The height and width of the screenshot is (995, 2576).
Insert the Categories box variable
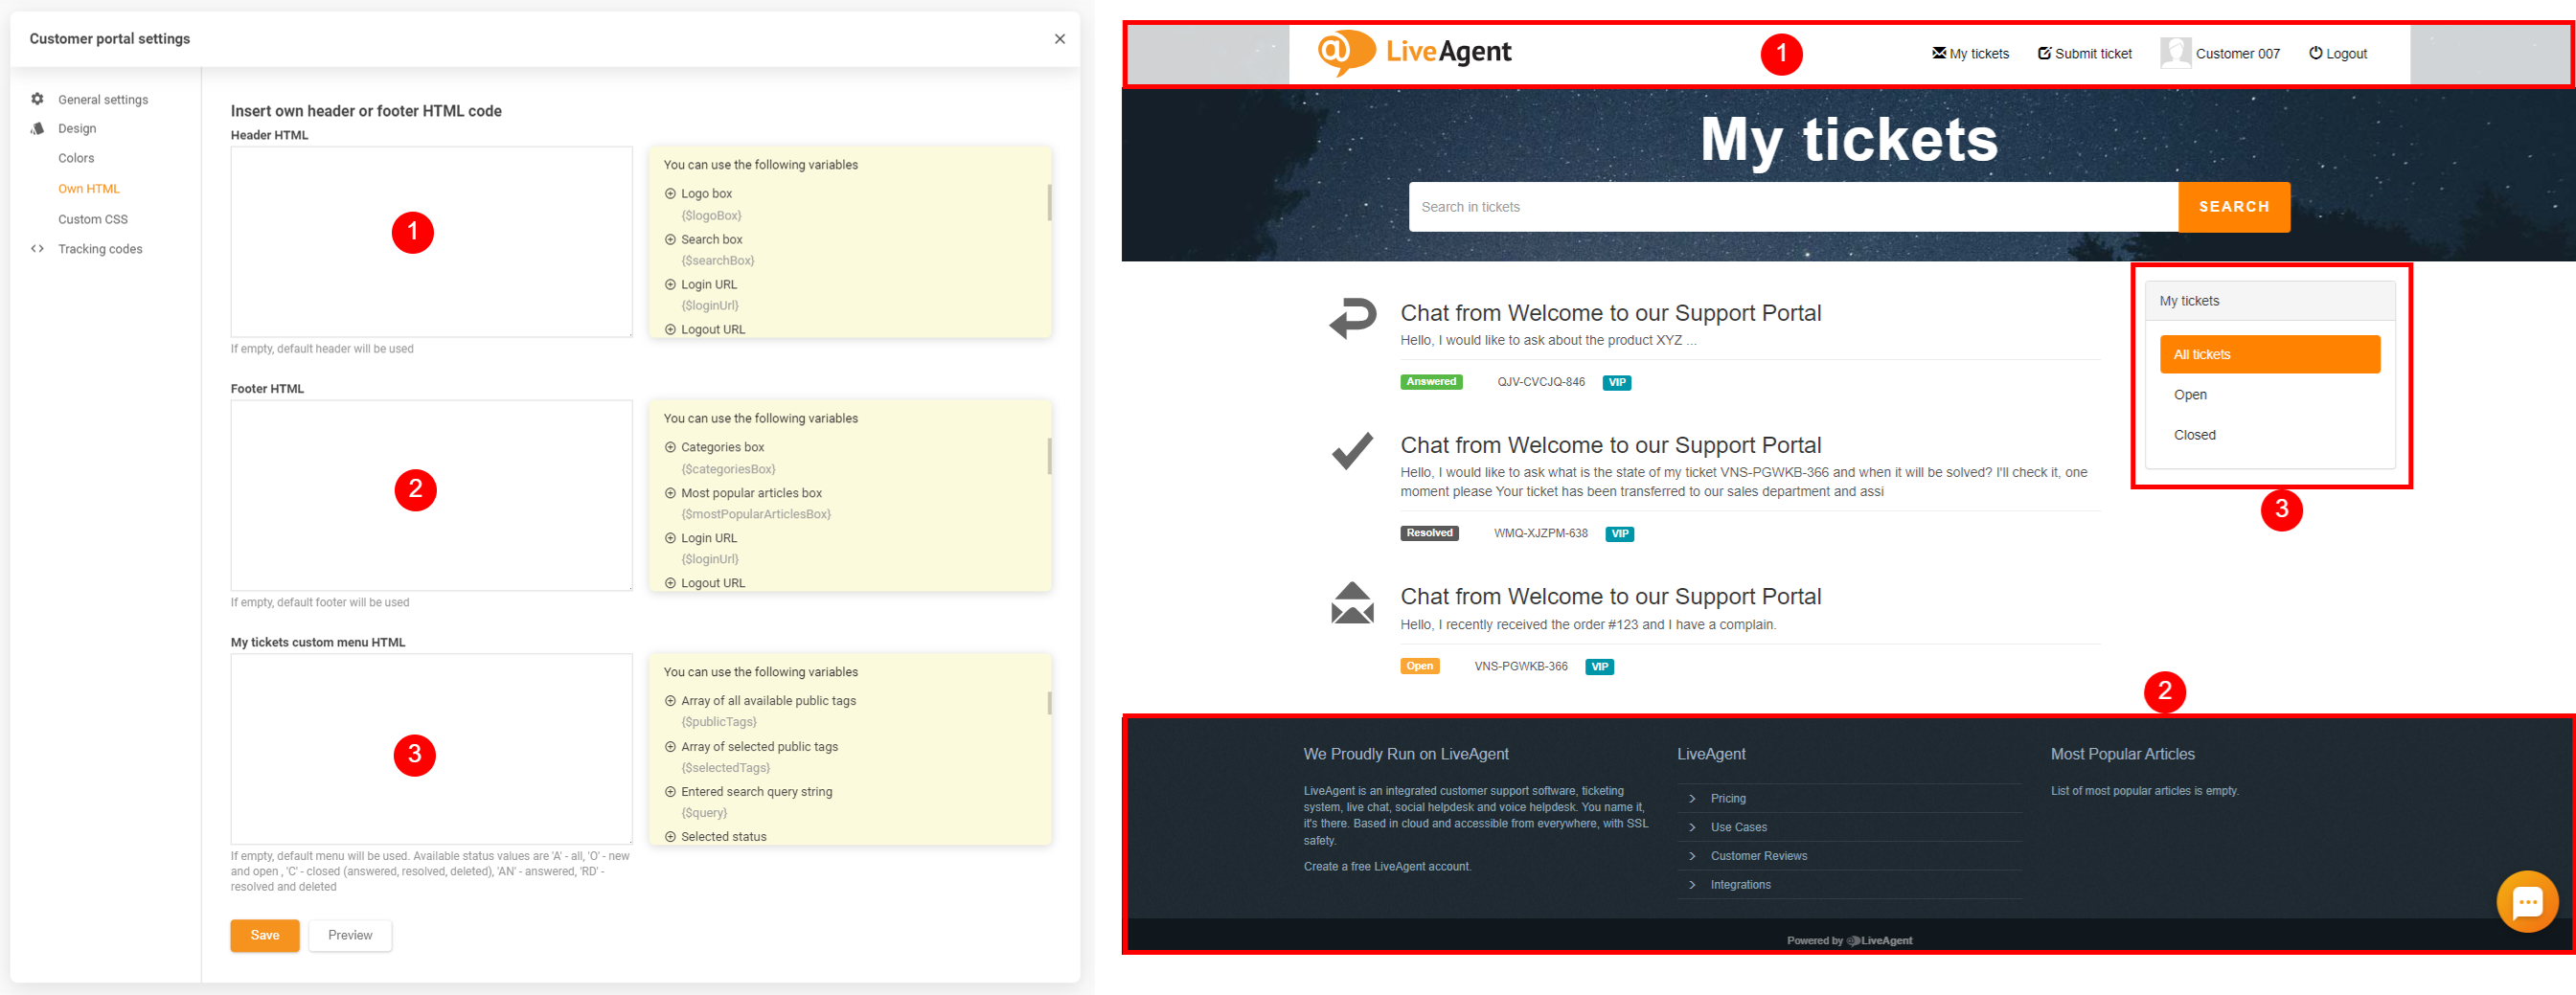(670, 448)
